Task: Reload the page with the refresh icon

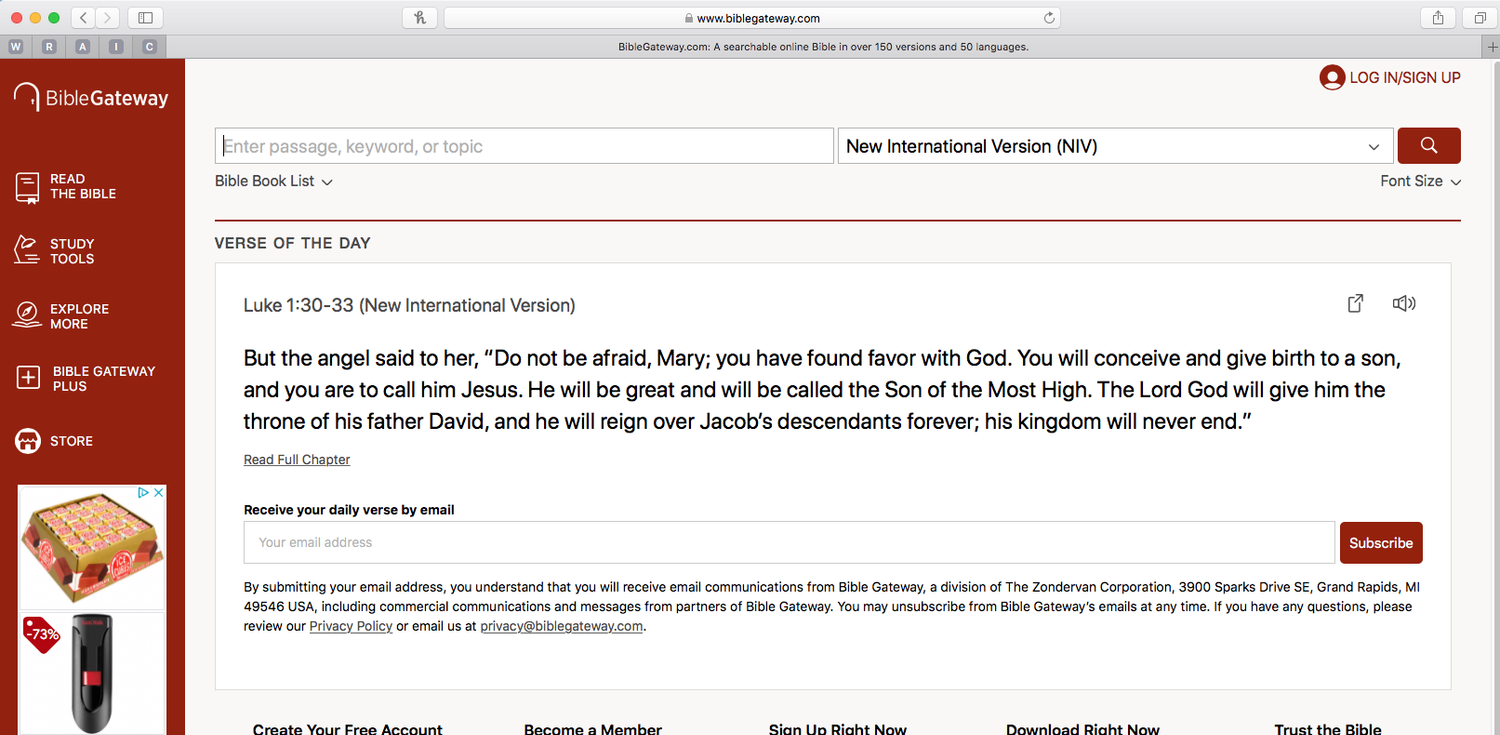Action: point(1049,18)
